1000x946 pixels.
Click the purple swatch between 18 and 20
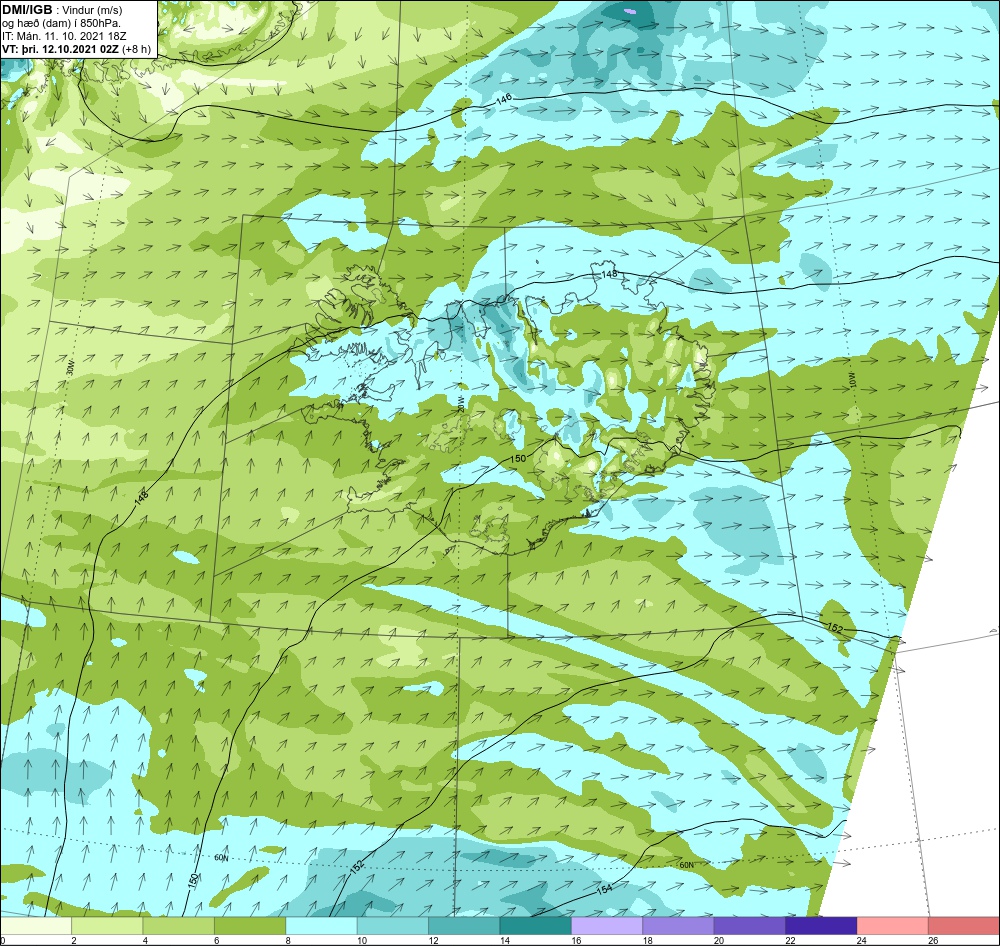click(x=679, y=926)
